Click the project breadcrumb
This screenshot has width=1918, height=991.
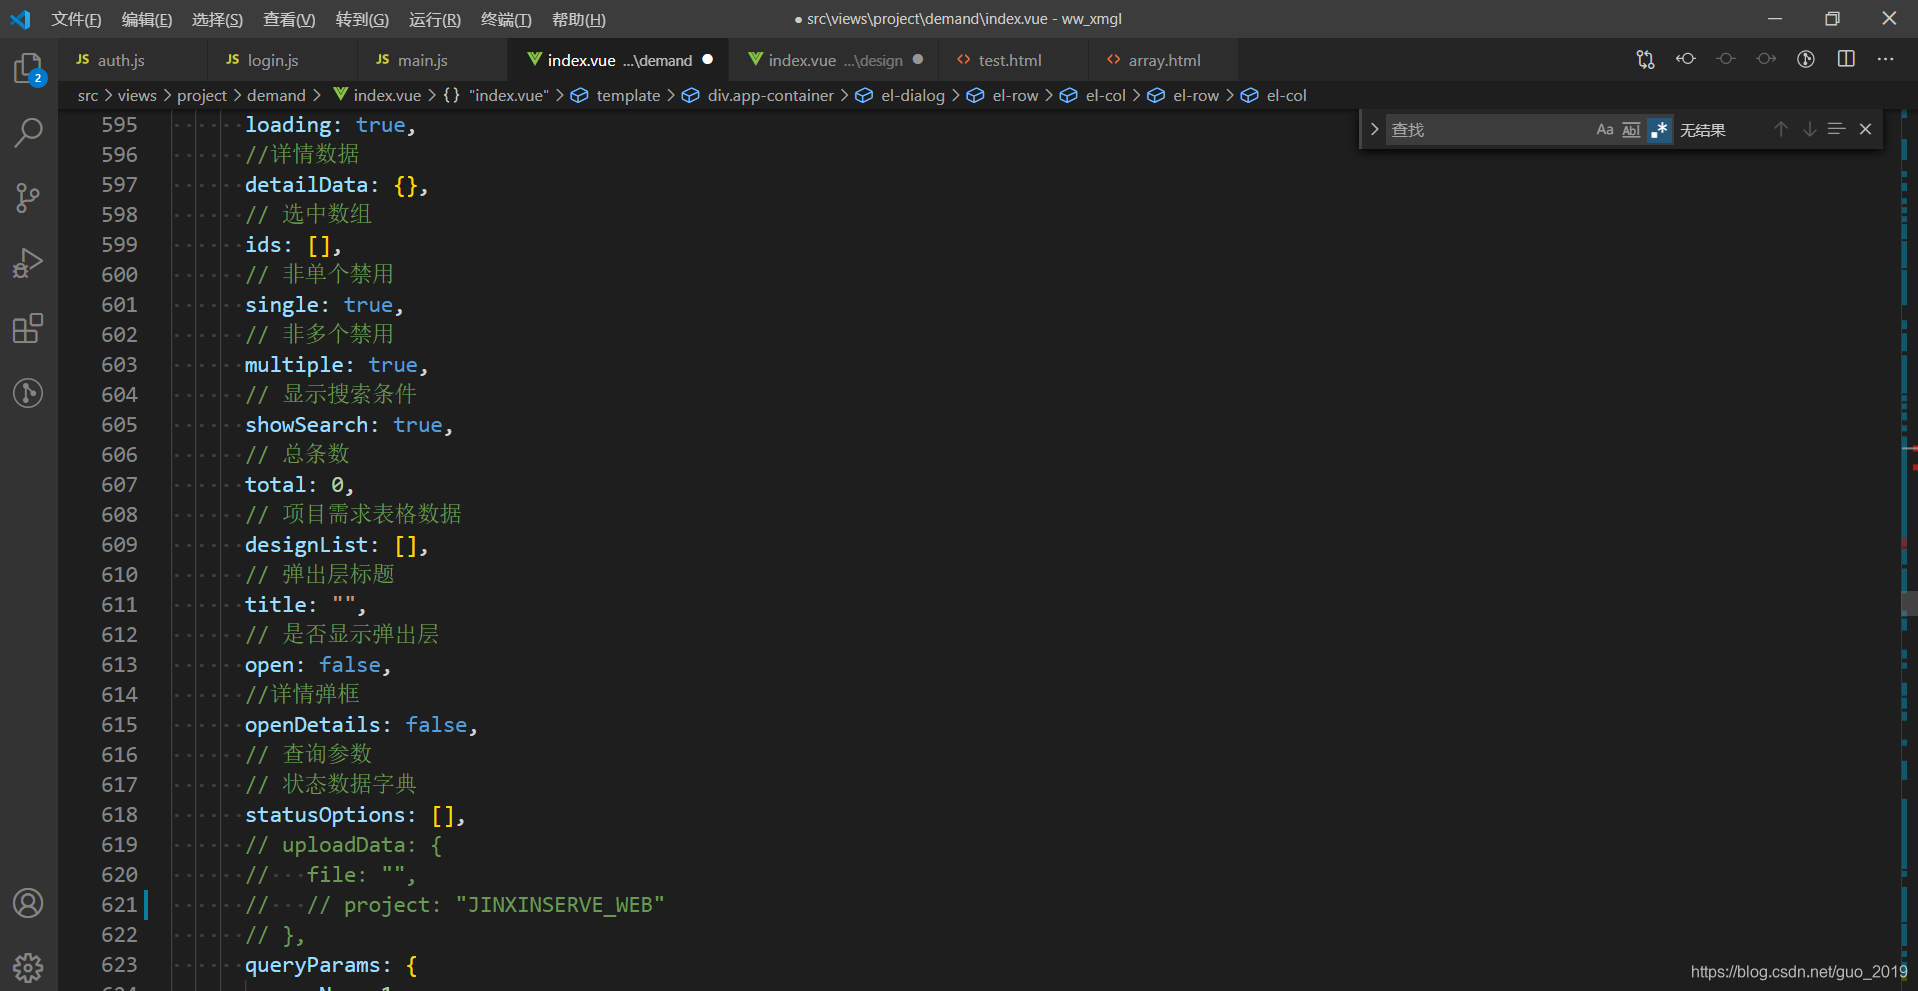pos(202,95)
